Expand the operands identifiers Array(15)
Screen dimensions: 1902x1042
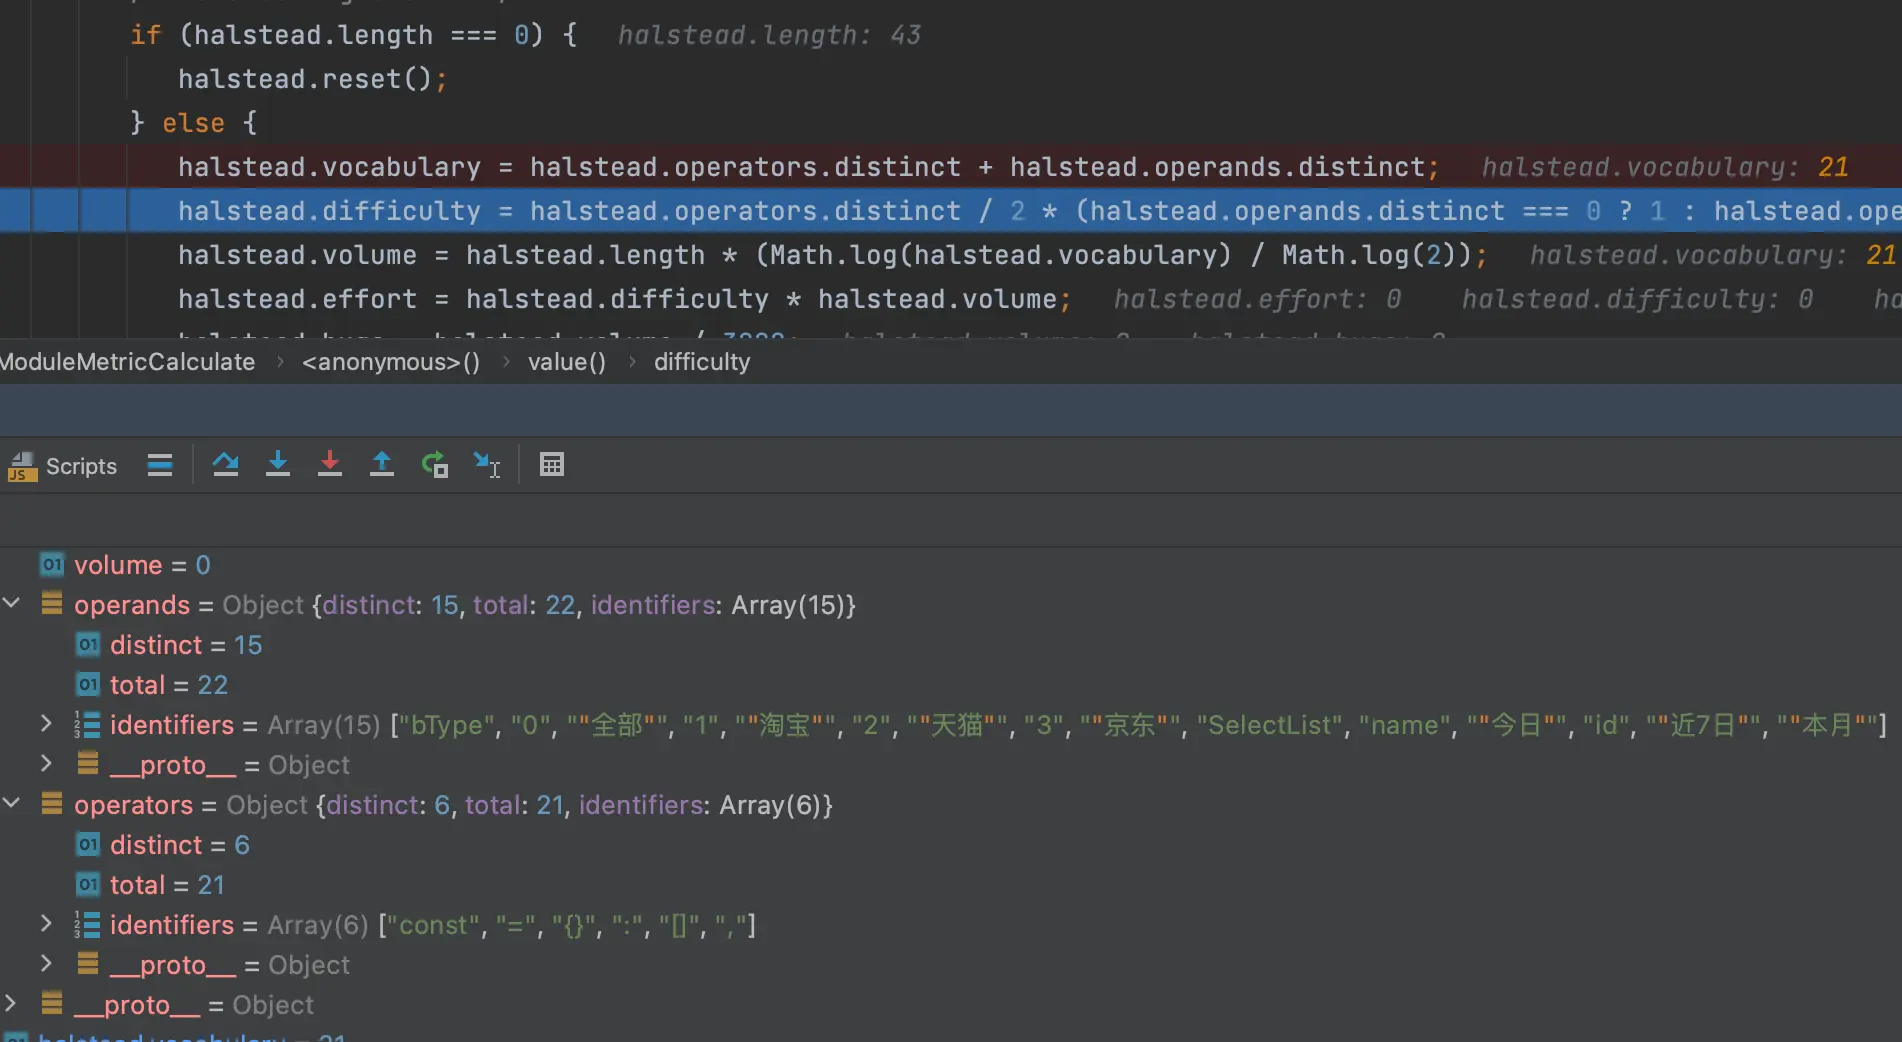[x=46, y=724]
